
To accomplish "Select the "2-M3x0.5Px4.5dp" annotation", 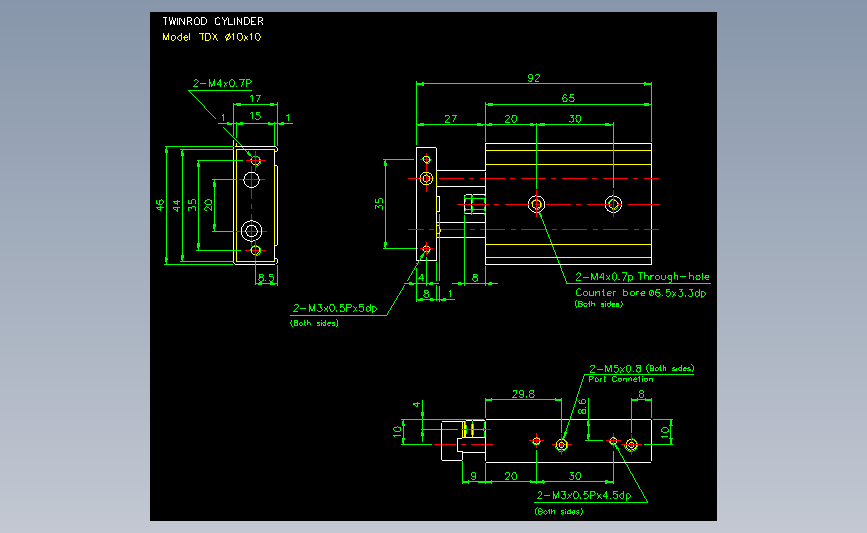I will [x=583, y=495].
